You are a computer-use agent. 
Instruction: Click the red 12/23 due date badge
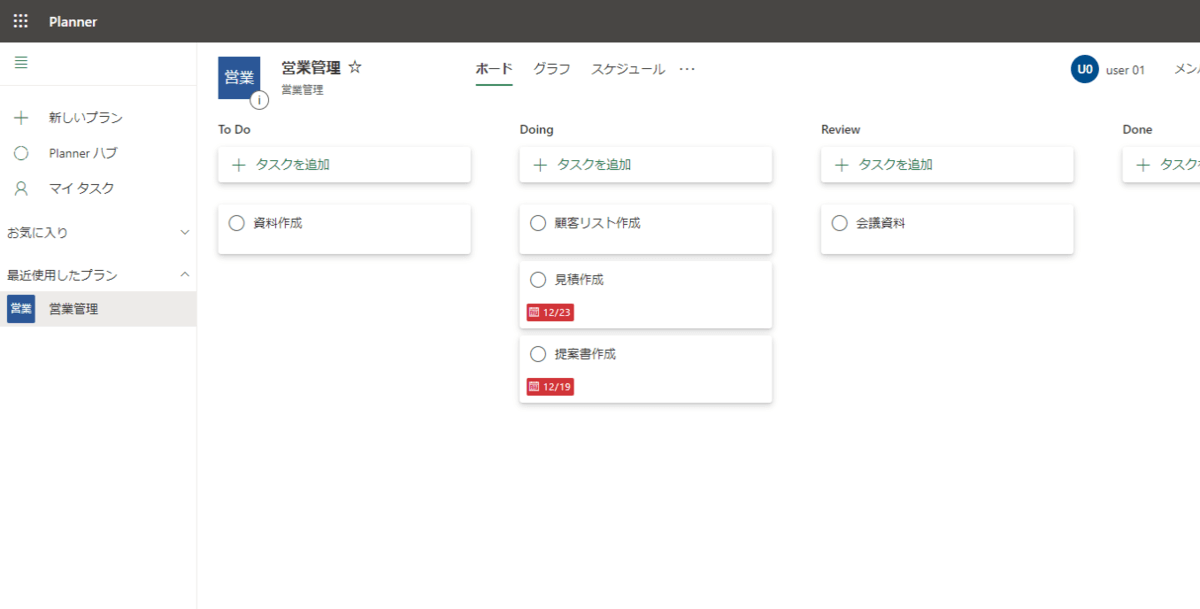pos(550,313)
